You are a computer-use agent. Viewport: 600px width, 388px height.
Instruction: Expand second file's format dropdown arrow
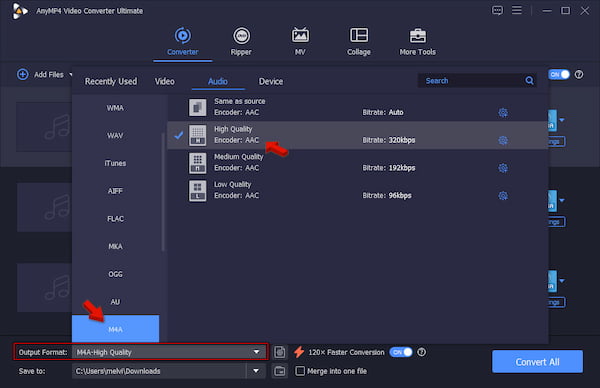(562, 201)
